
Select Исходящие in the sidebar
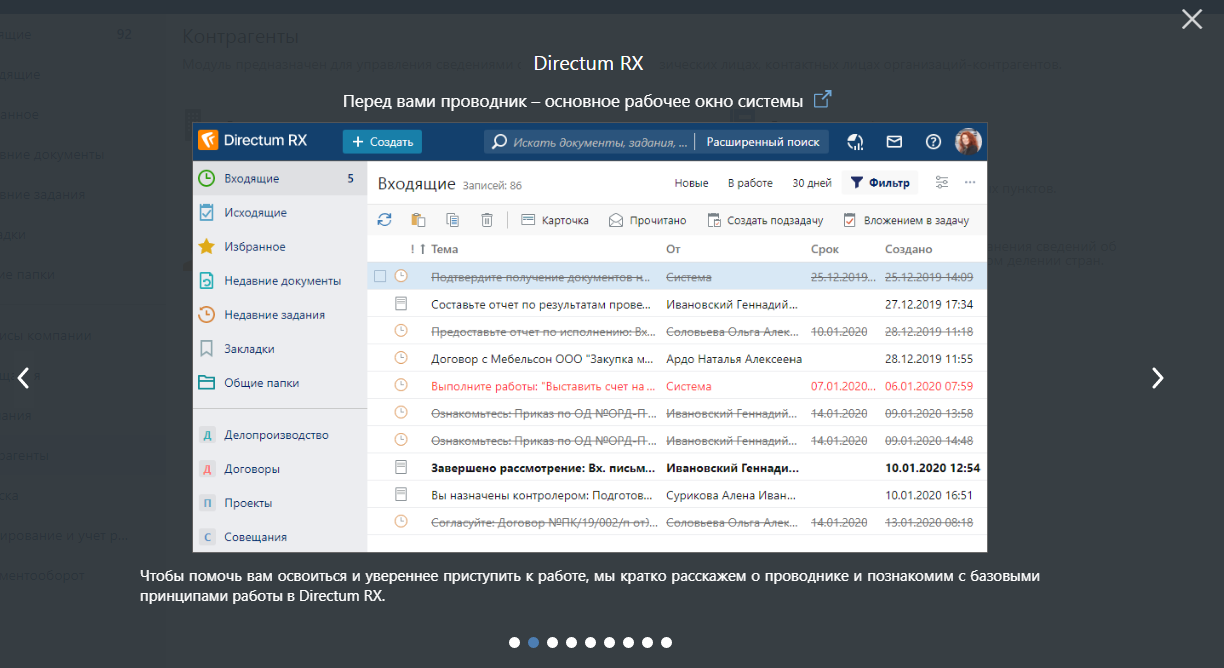pyautogui.click(x=255, y=213)
